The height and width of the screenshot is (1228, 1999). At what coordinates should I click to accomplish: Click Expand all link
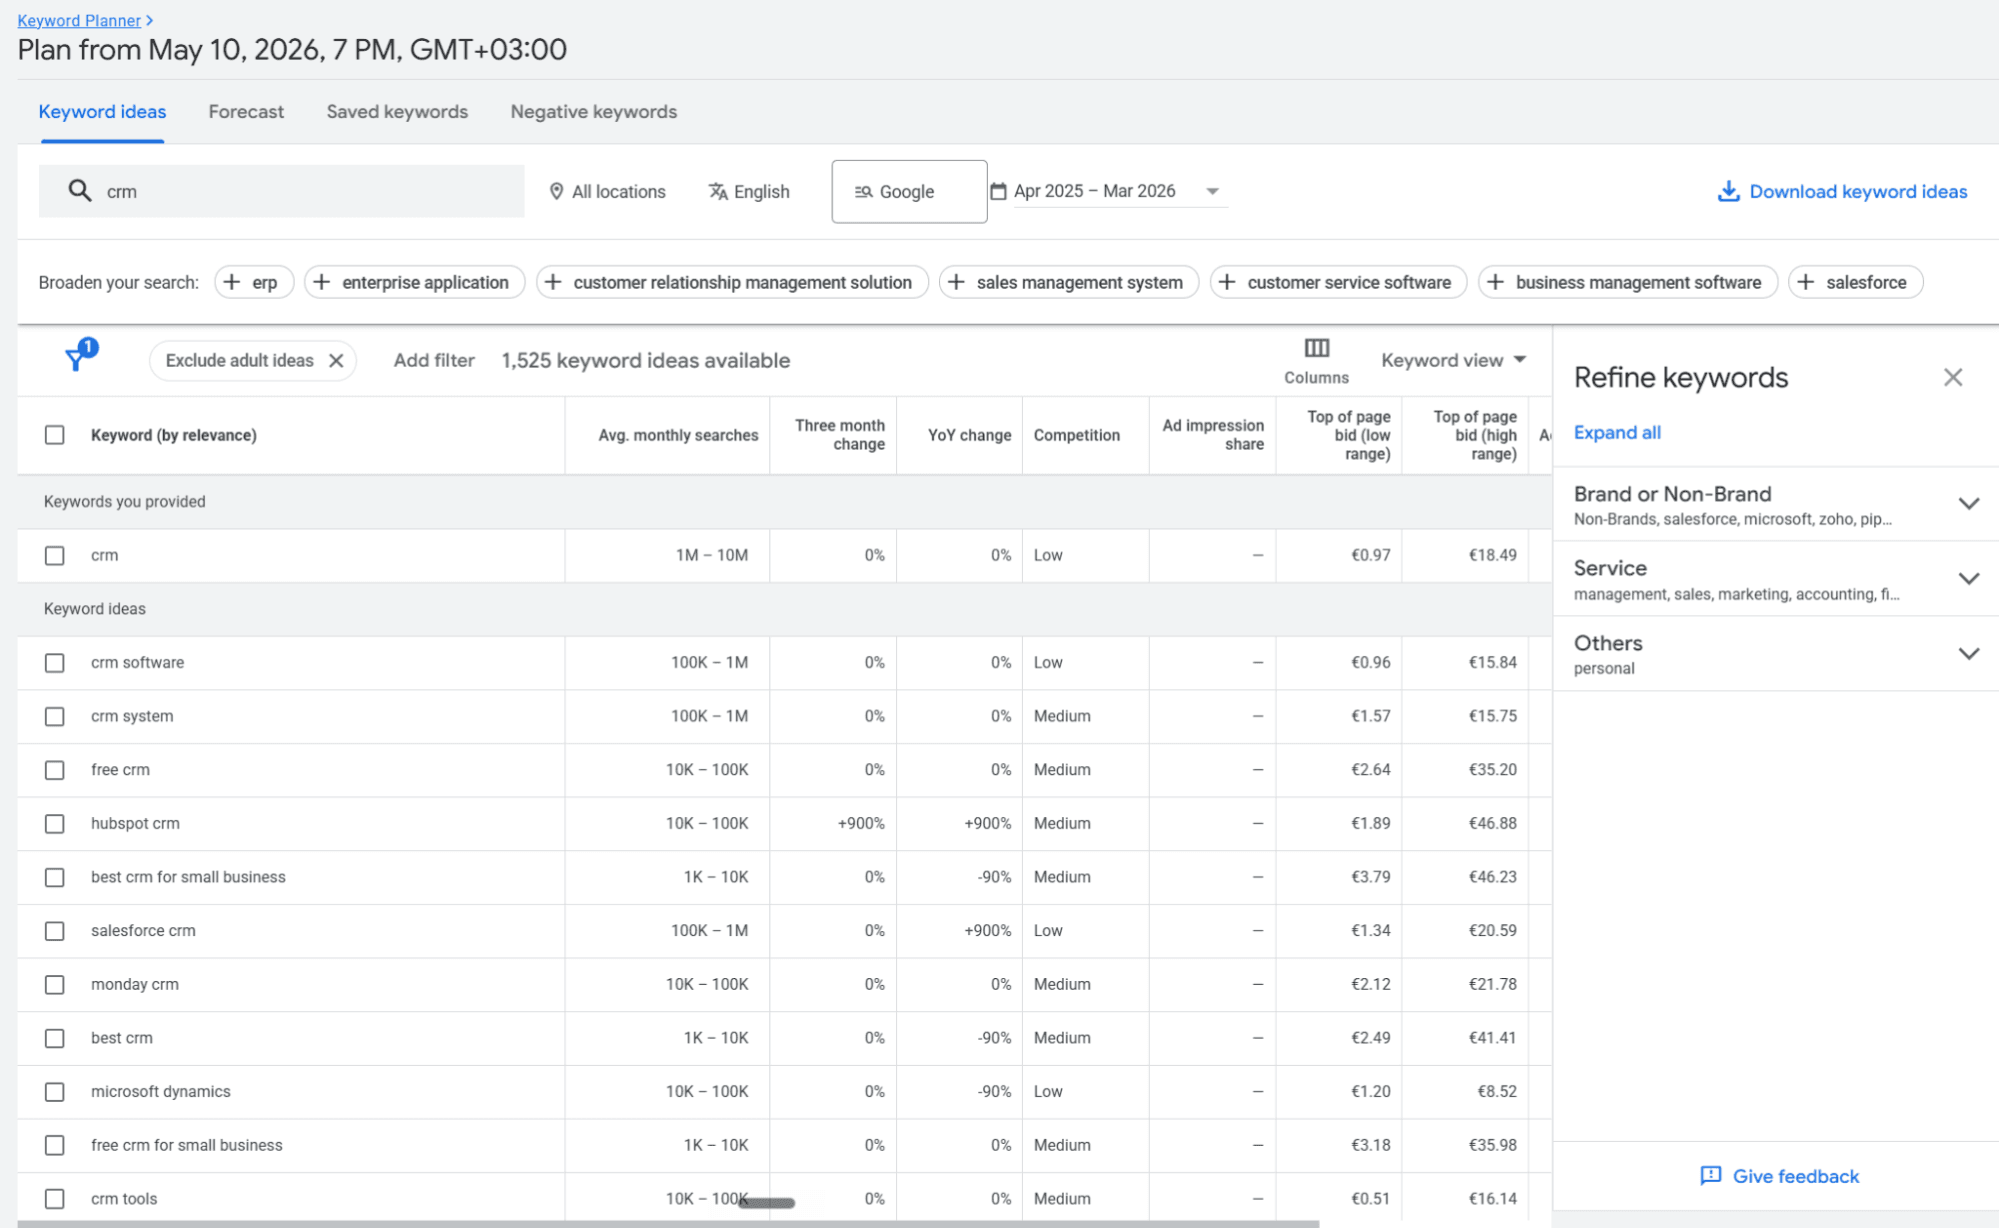point(1617,432)
